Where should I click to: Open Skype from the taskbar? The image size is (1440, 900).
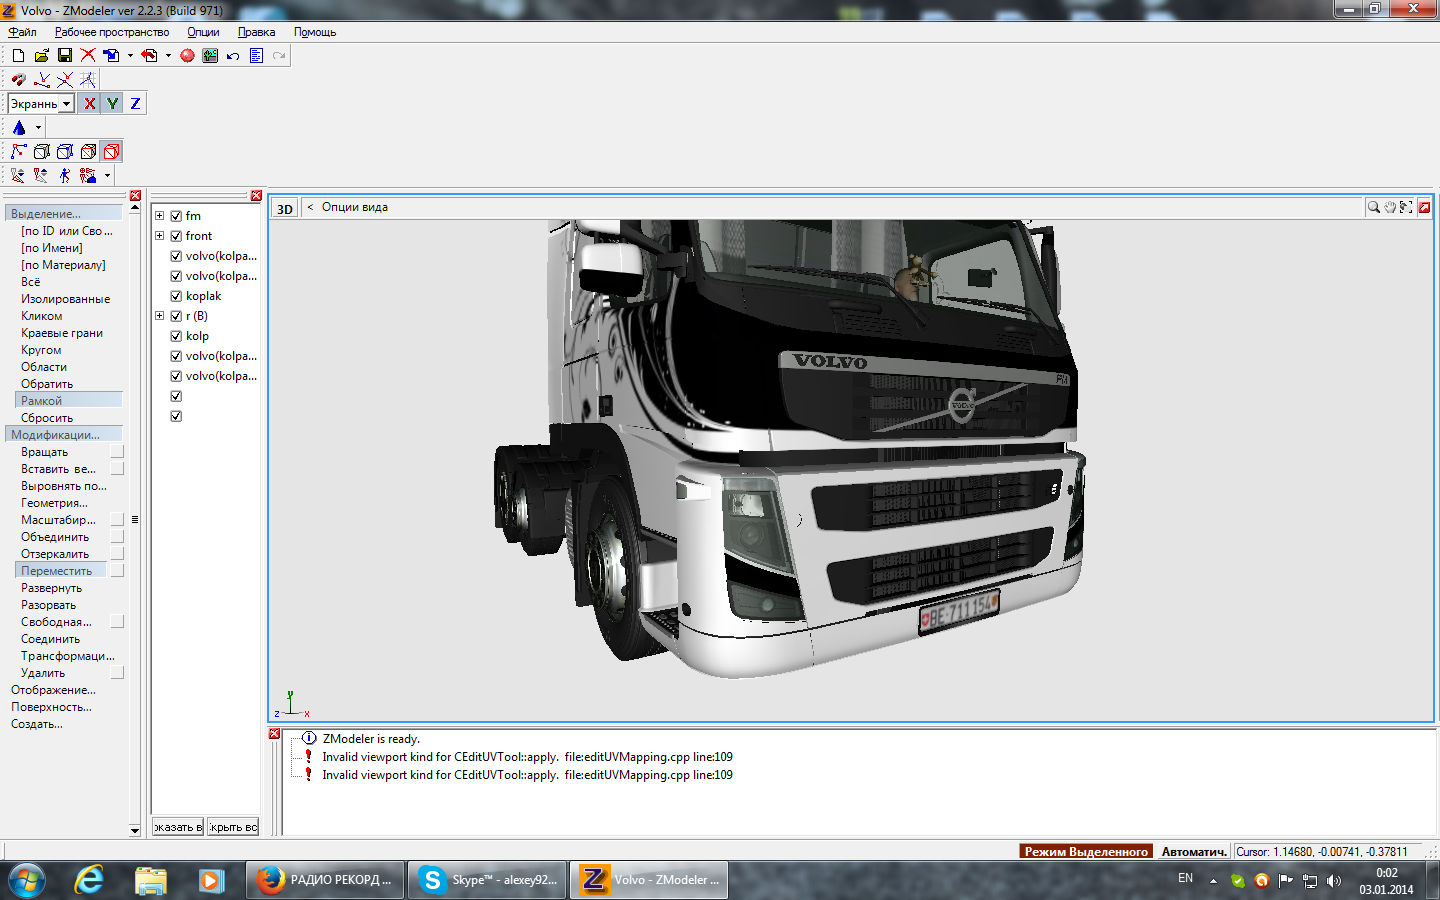[487, 880]
